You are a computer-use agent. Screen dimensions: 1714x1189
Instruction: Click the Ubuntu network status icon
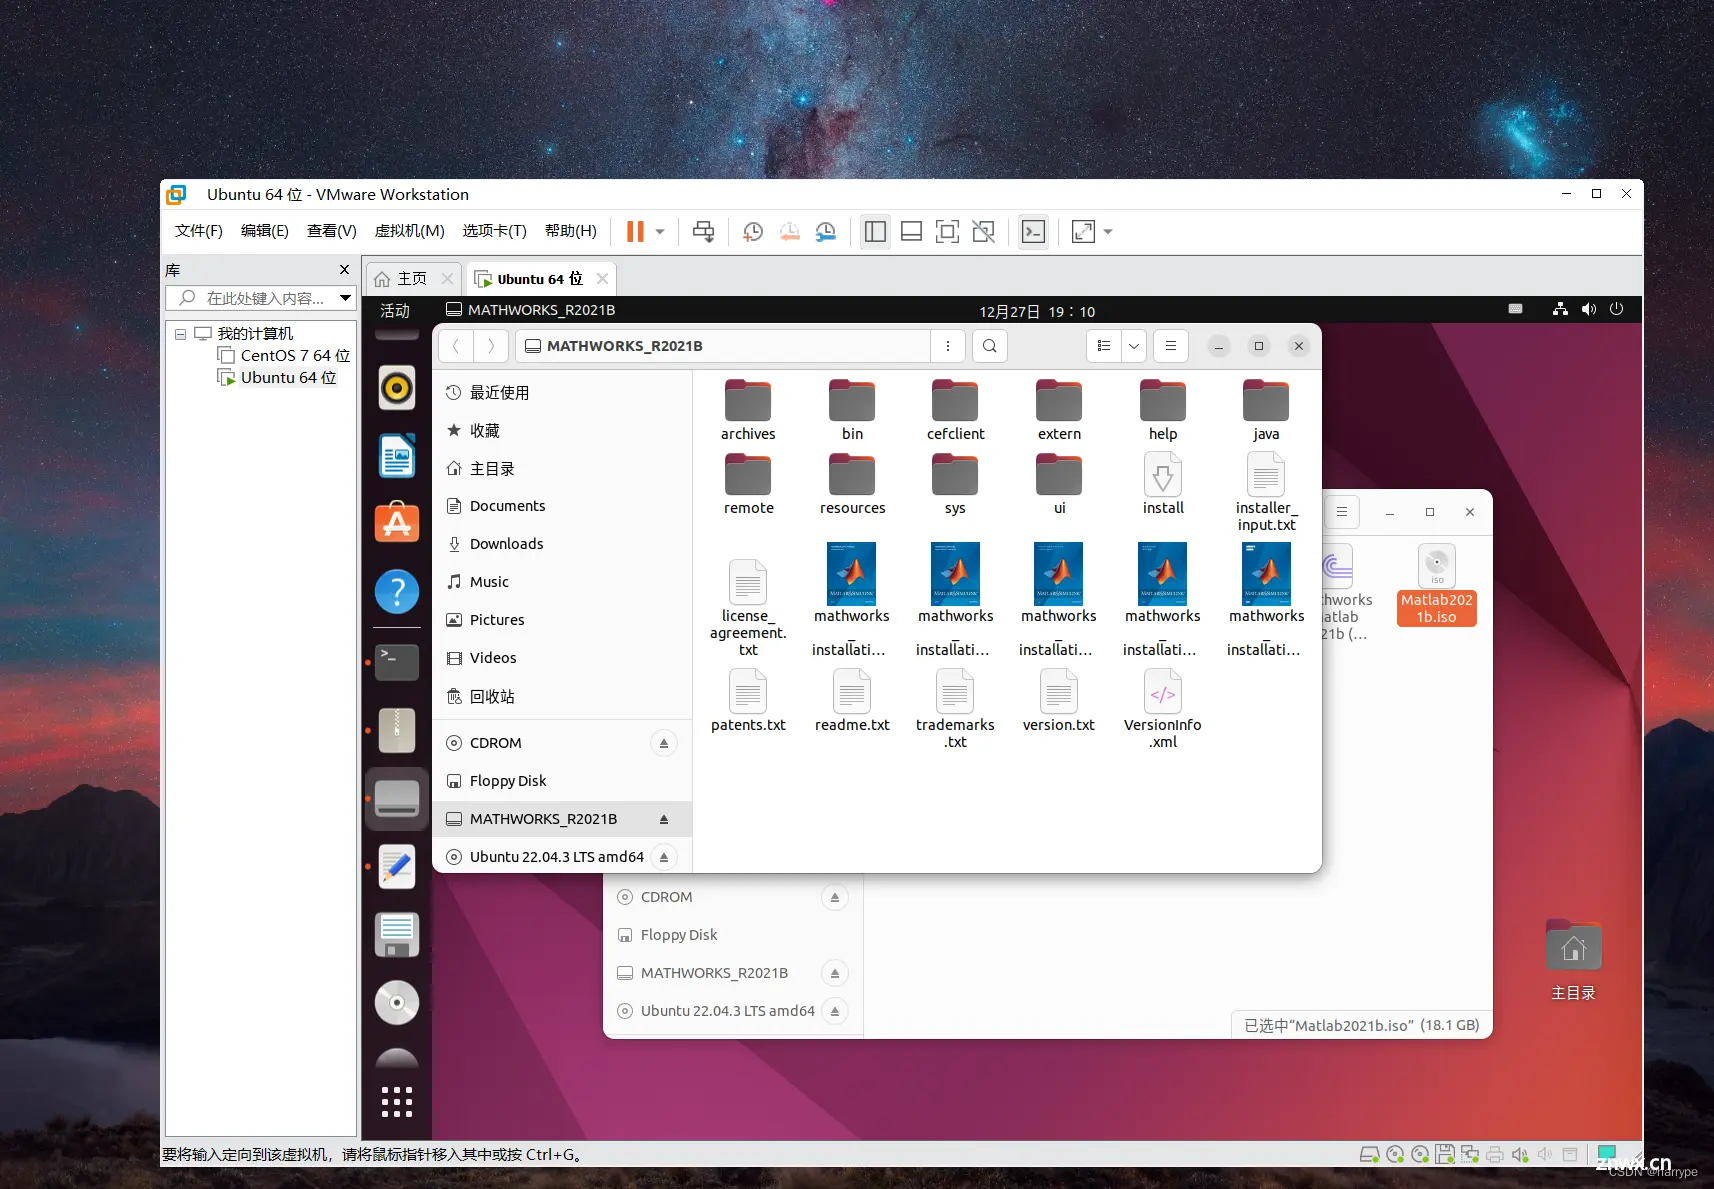click(1560, 310)
